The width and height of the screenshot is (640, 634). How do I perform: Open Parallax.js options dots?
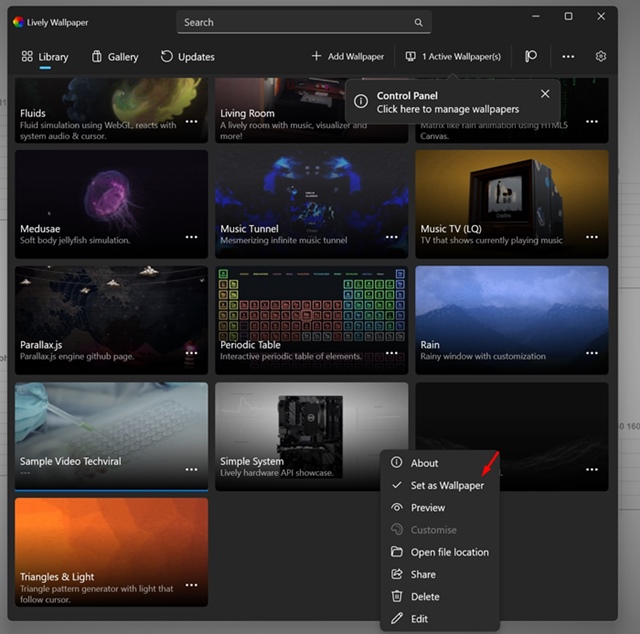click(191, 353)
